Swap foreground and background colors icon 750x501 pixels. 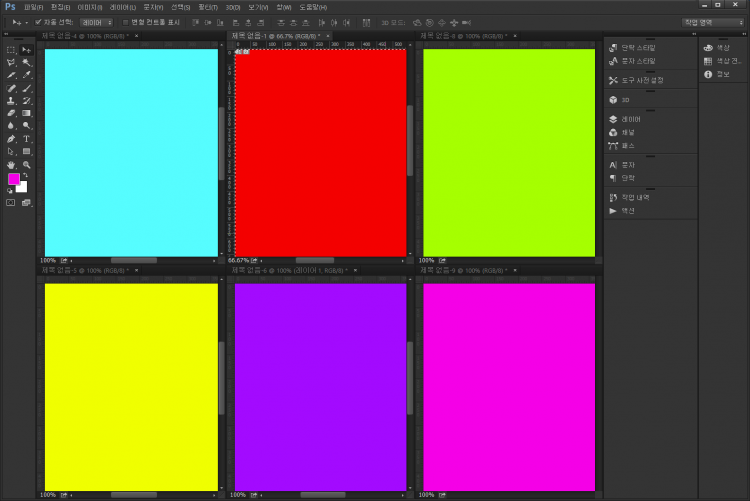tap(25, 175)
